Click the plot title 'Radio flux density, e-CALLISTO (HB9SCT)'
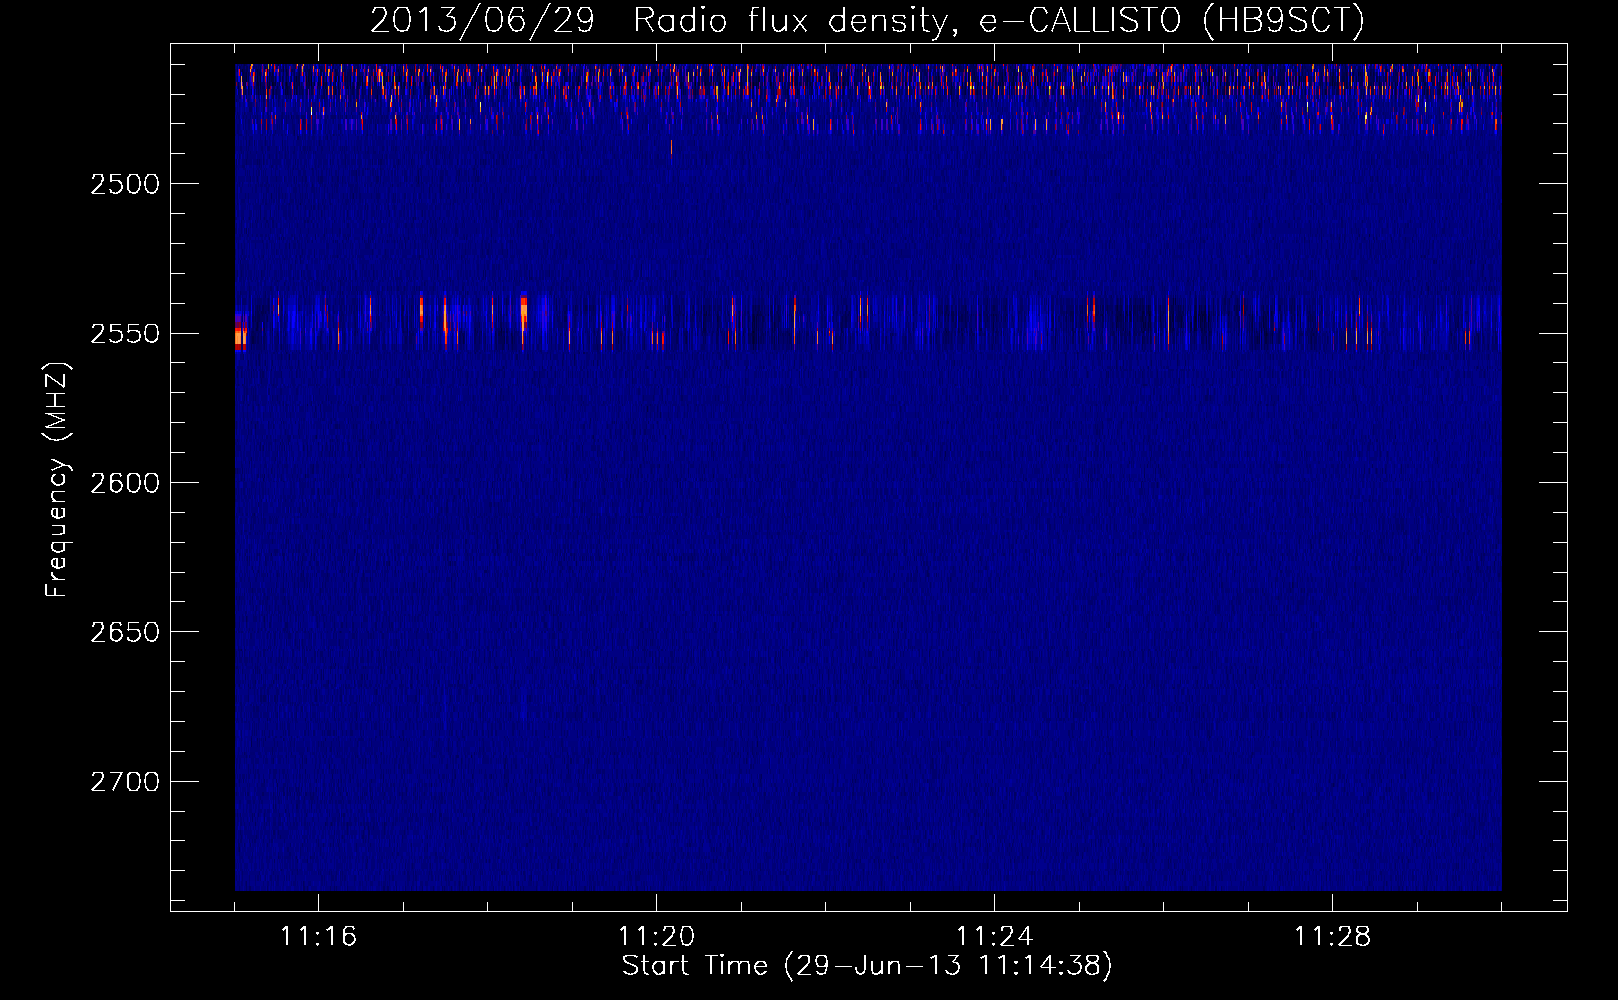This screenshot has height=1000, width=1618. 999,21
